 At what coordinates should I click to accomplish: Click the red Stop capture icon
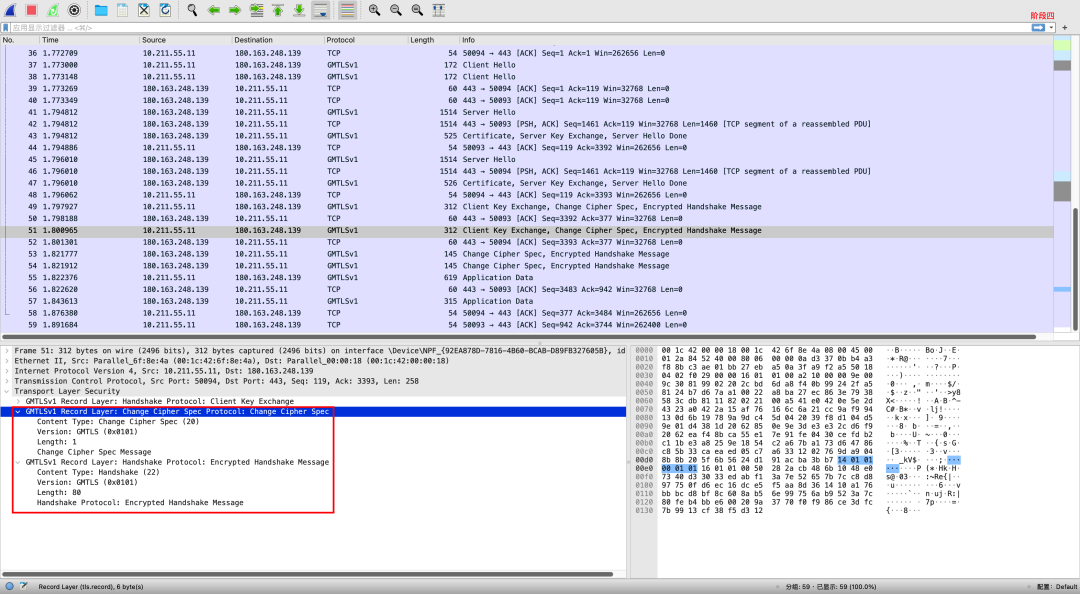[31, 10]
